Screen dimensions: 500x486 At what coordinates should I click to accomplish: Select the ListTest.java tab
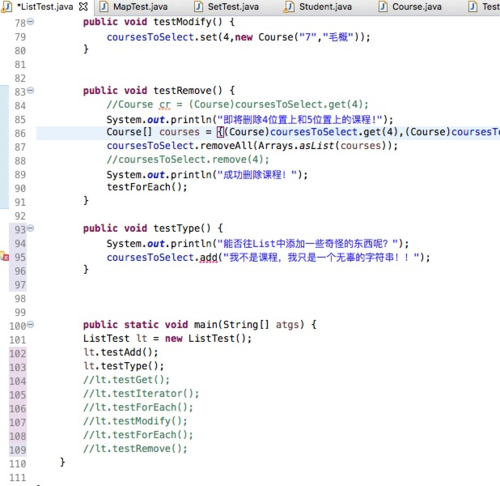45,7
